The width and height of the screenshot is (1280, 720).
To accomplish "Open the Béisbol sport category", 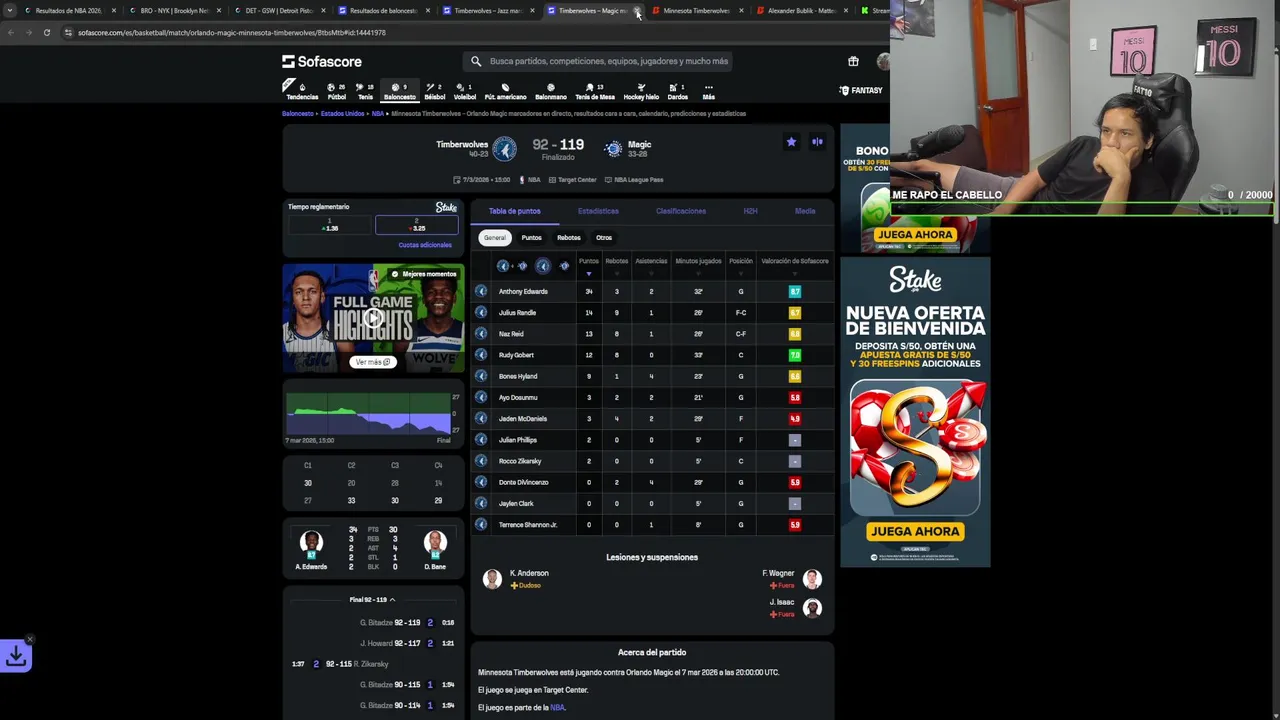I will [x=434, y=91].
